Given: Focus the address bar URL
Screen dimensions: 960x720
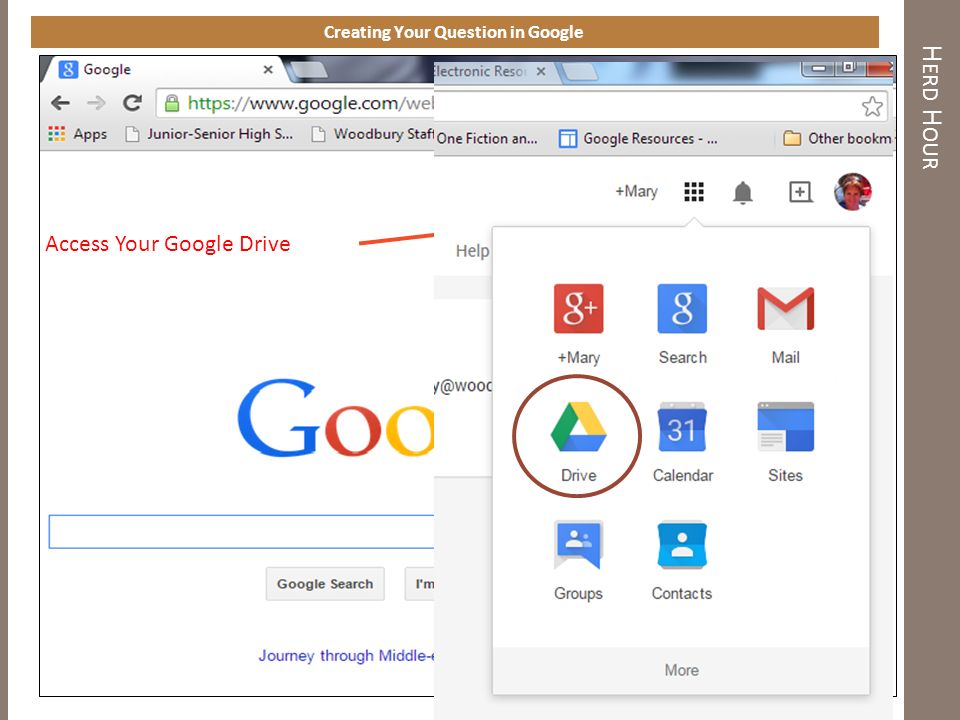Looking at the screenshot, I should click(296, 103).
